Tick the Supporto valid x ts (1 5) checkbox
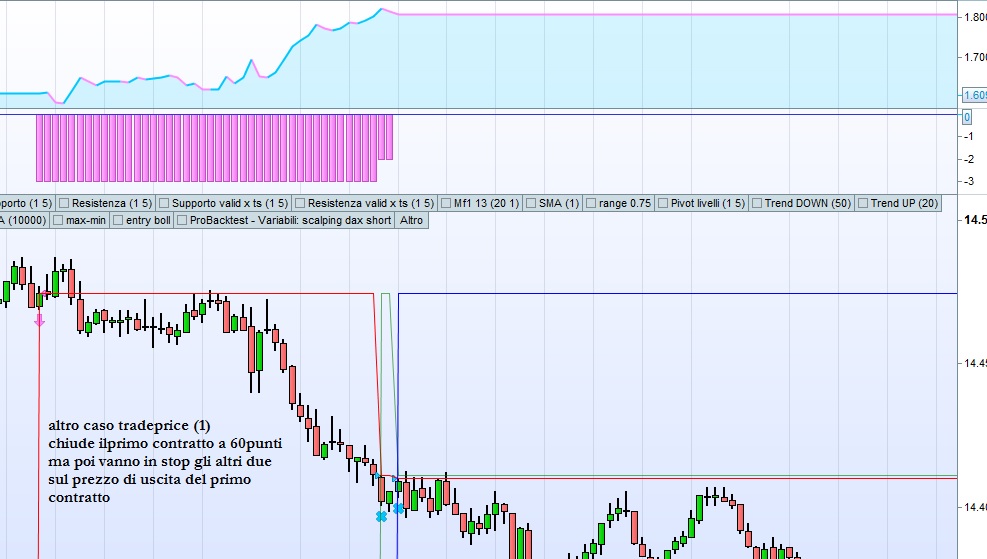Image resolution: width=987 pixels, height=559 pixels. (164, 203)
